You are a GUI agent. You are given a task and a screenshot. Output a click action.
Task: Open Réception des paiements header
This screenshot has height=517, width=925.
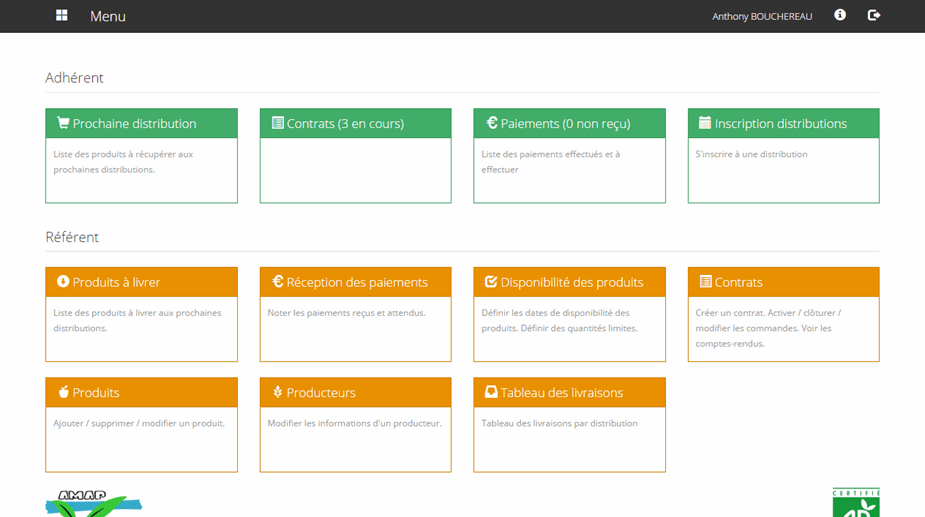356,282
